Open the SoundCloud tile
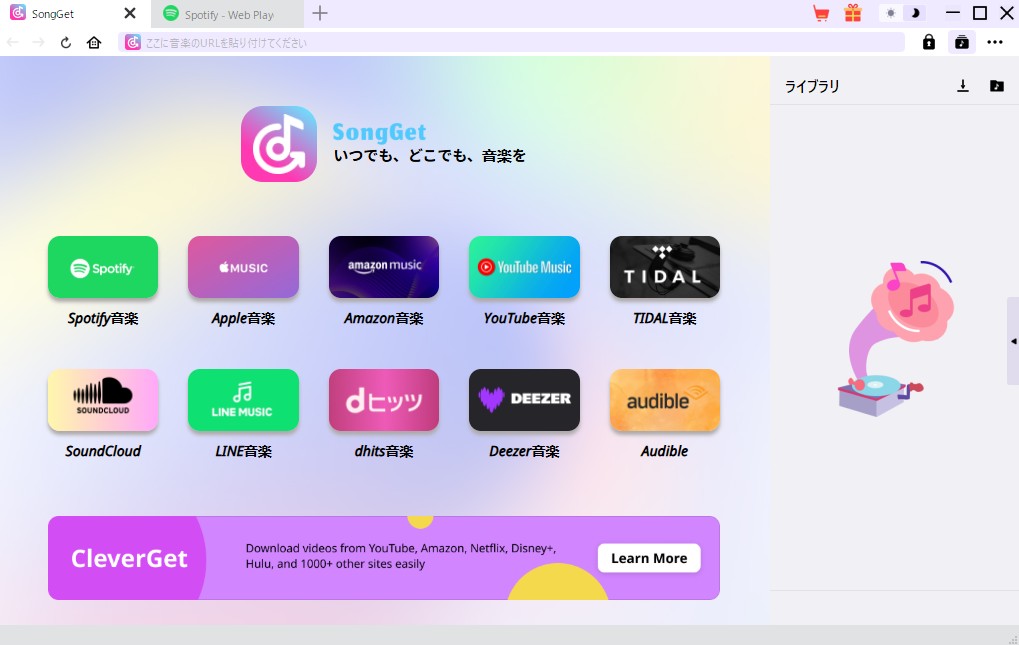Viewport: 1019px width, 645px height. [102, 400]
